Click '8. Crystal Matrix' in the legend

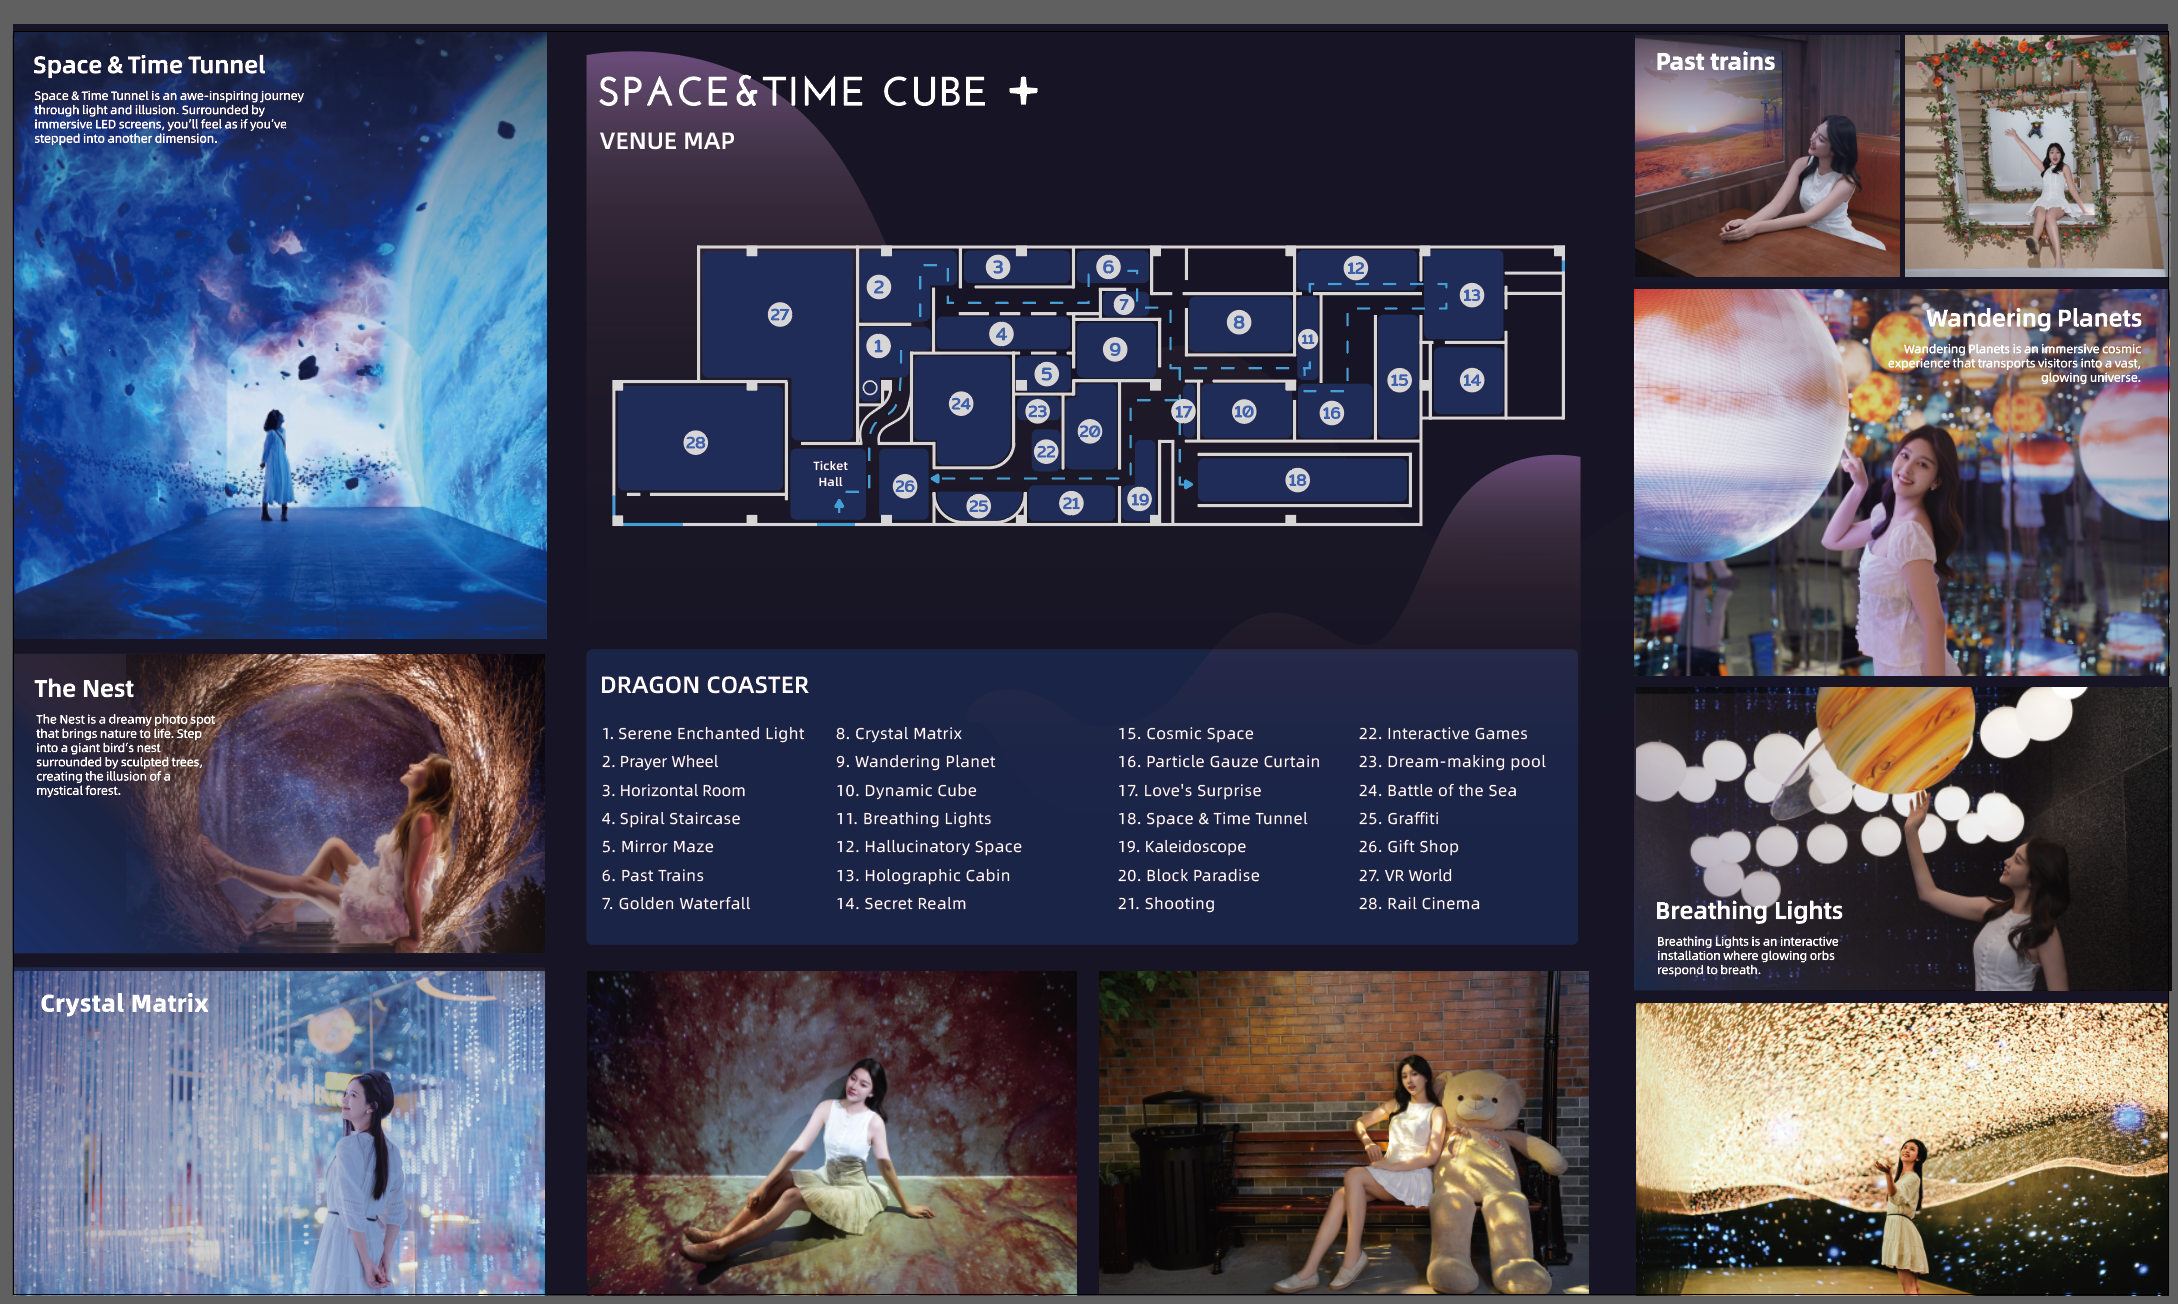pyautogui.click(x=898, y=733)
